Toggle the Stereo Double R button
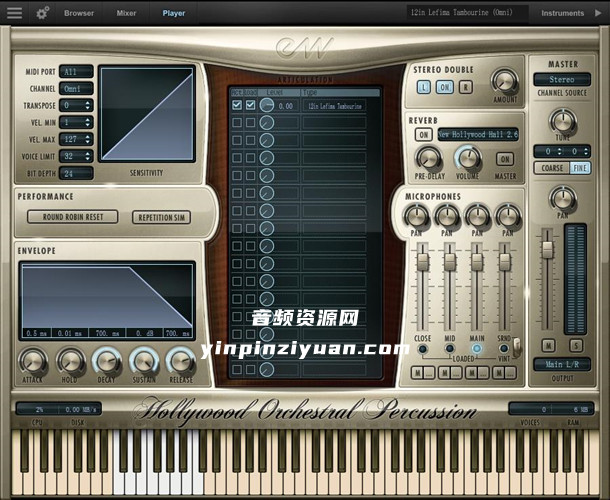 (x=466, y=87)
